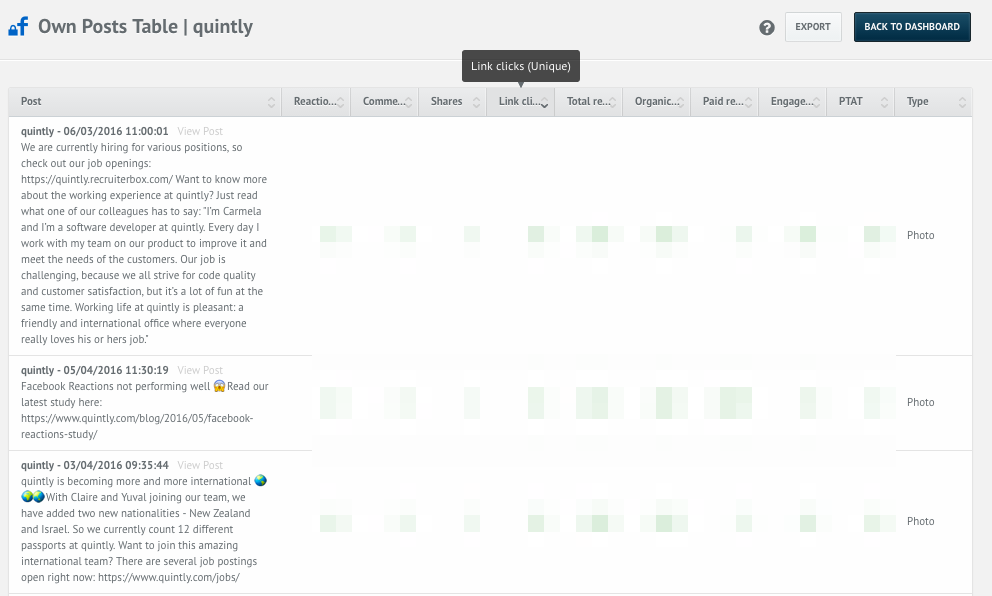Sort by Total reach column header
The height and width of the screenshot is (596, 992).
588,101
